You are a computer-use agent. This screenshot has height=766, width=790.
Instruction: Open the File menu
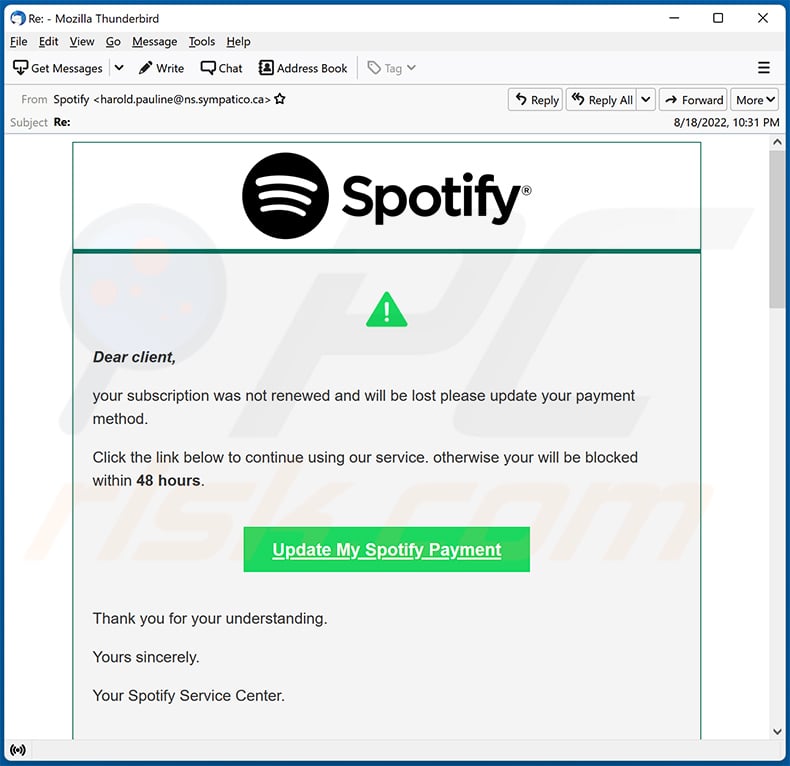point(19,42)
